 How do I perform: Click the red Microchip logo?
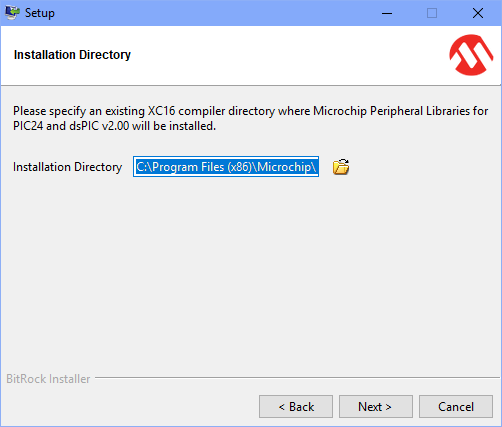coord(471,55)
